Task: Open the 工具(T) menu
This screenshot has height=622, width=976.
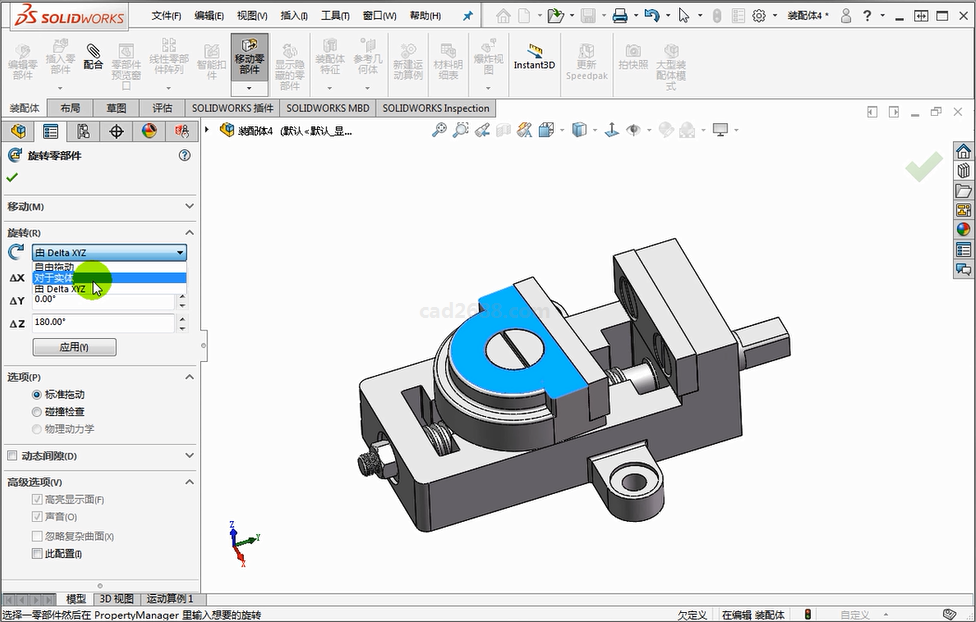Action: 335,16
